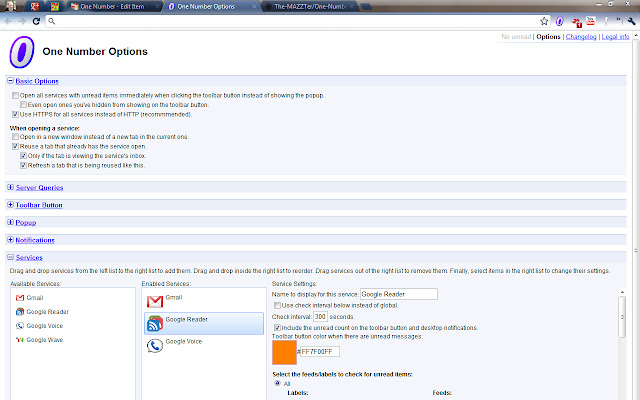This screenshot has width=640, height=400.
Task: Uncheck Reuse a tab that already has service
Action: (x=15, y=147)
